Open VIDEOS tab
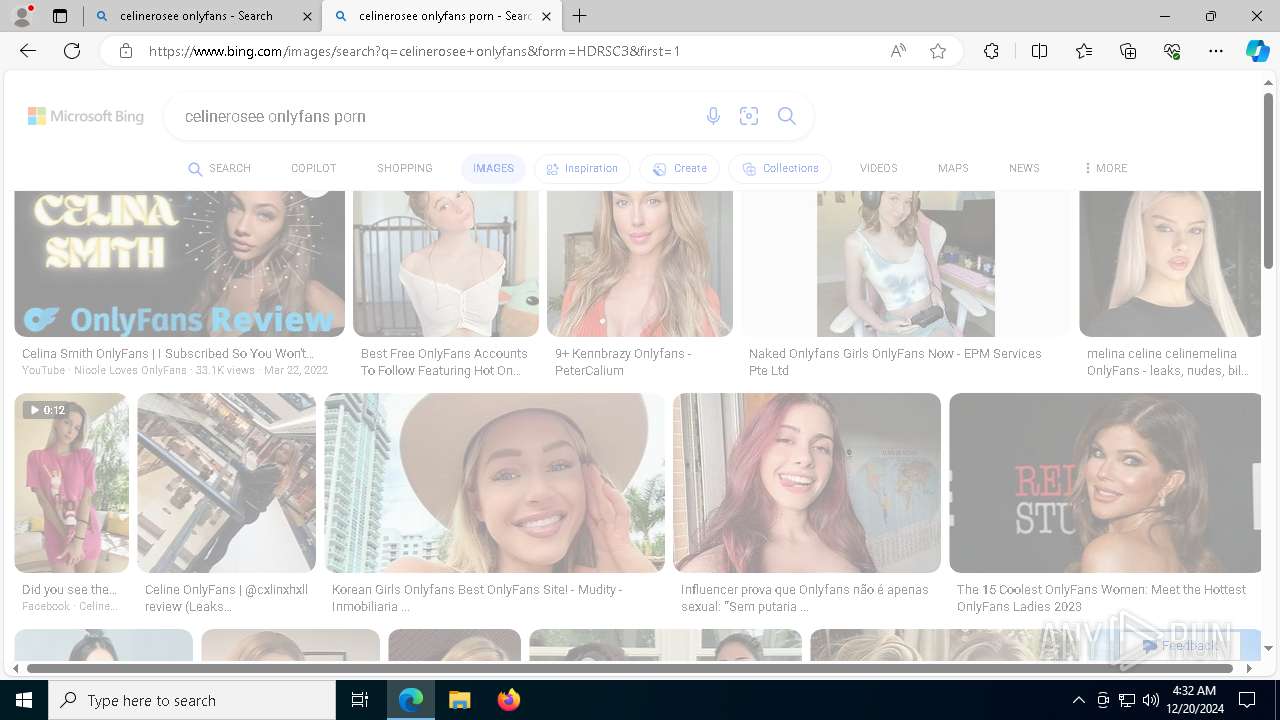The height and width of the screenshot is (720, 1280). pyautogui.click(x=878, y=168)
